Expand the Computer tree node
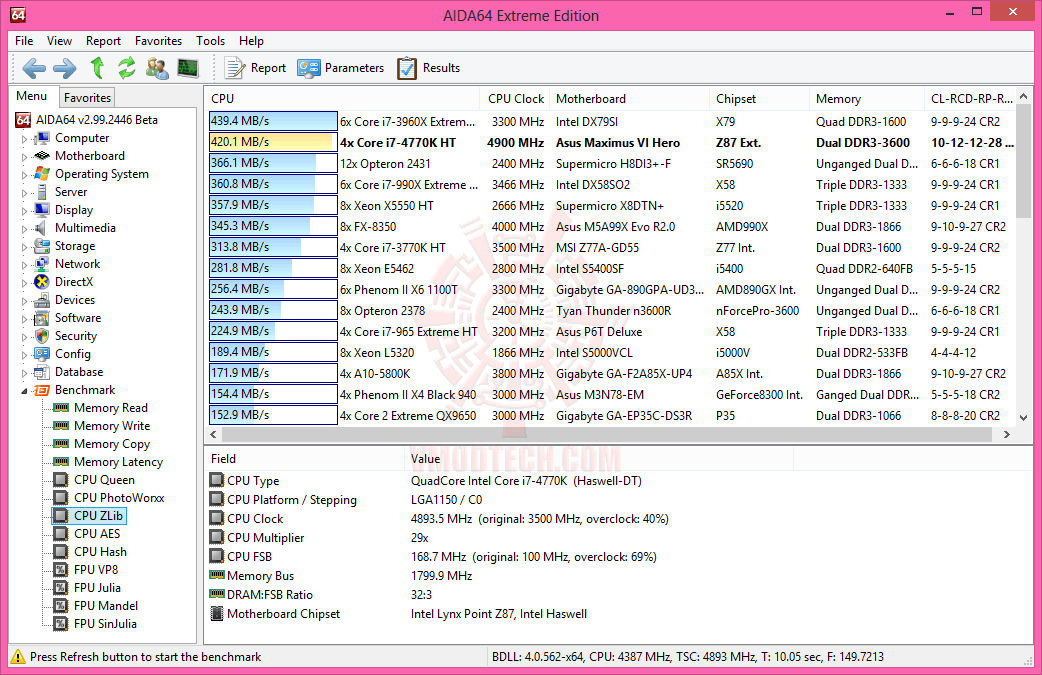This screenshot has width=1042, height=675. (x=25, y=138)
